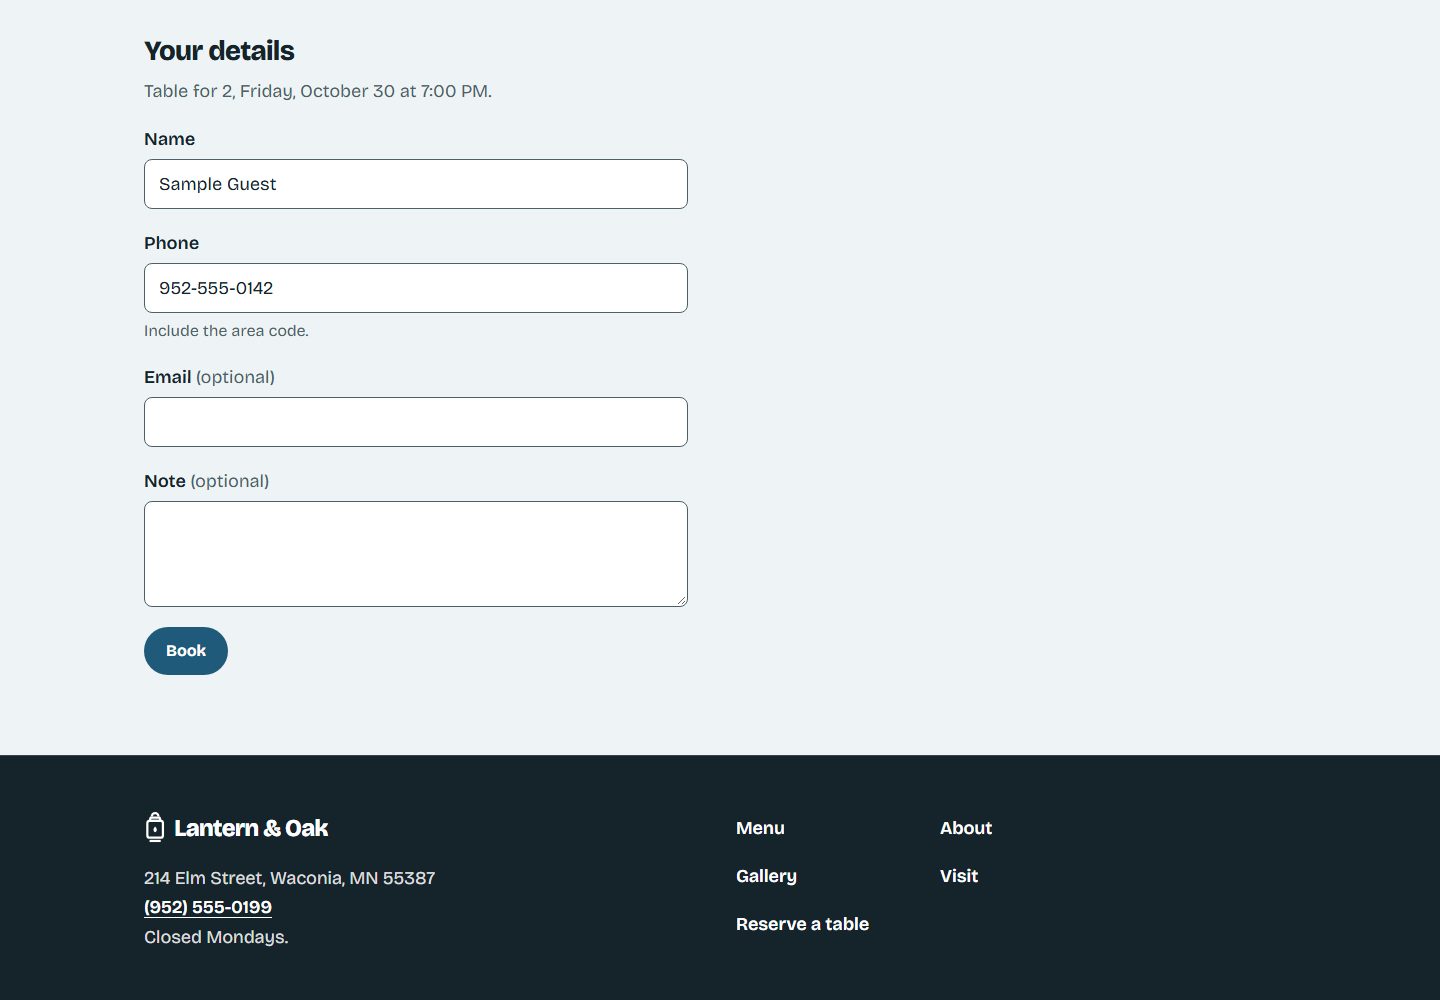
Task: Go to the Gallery footer link
Action: click(766, 876)
